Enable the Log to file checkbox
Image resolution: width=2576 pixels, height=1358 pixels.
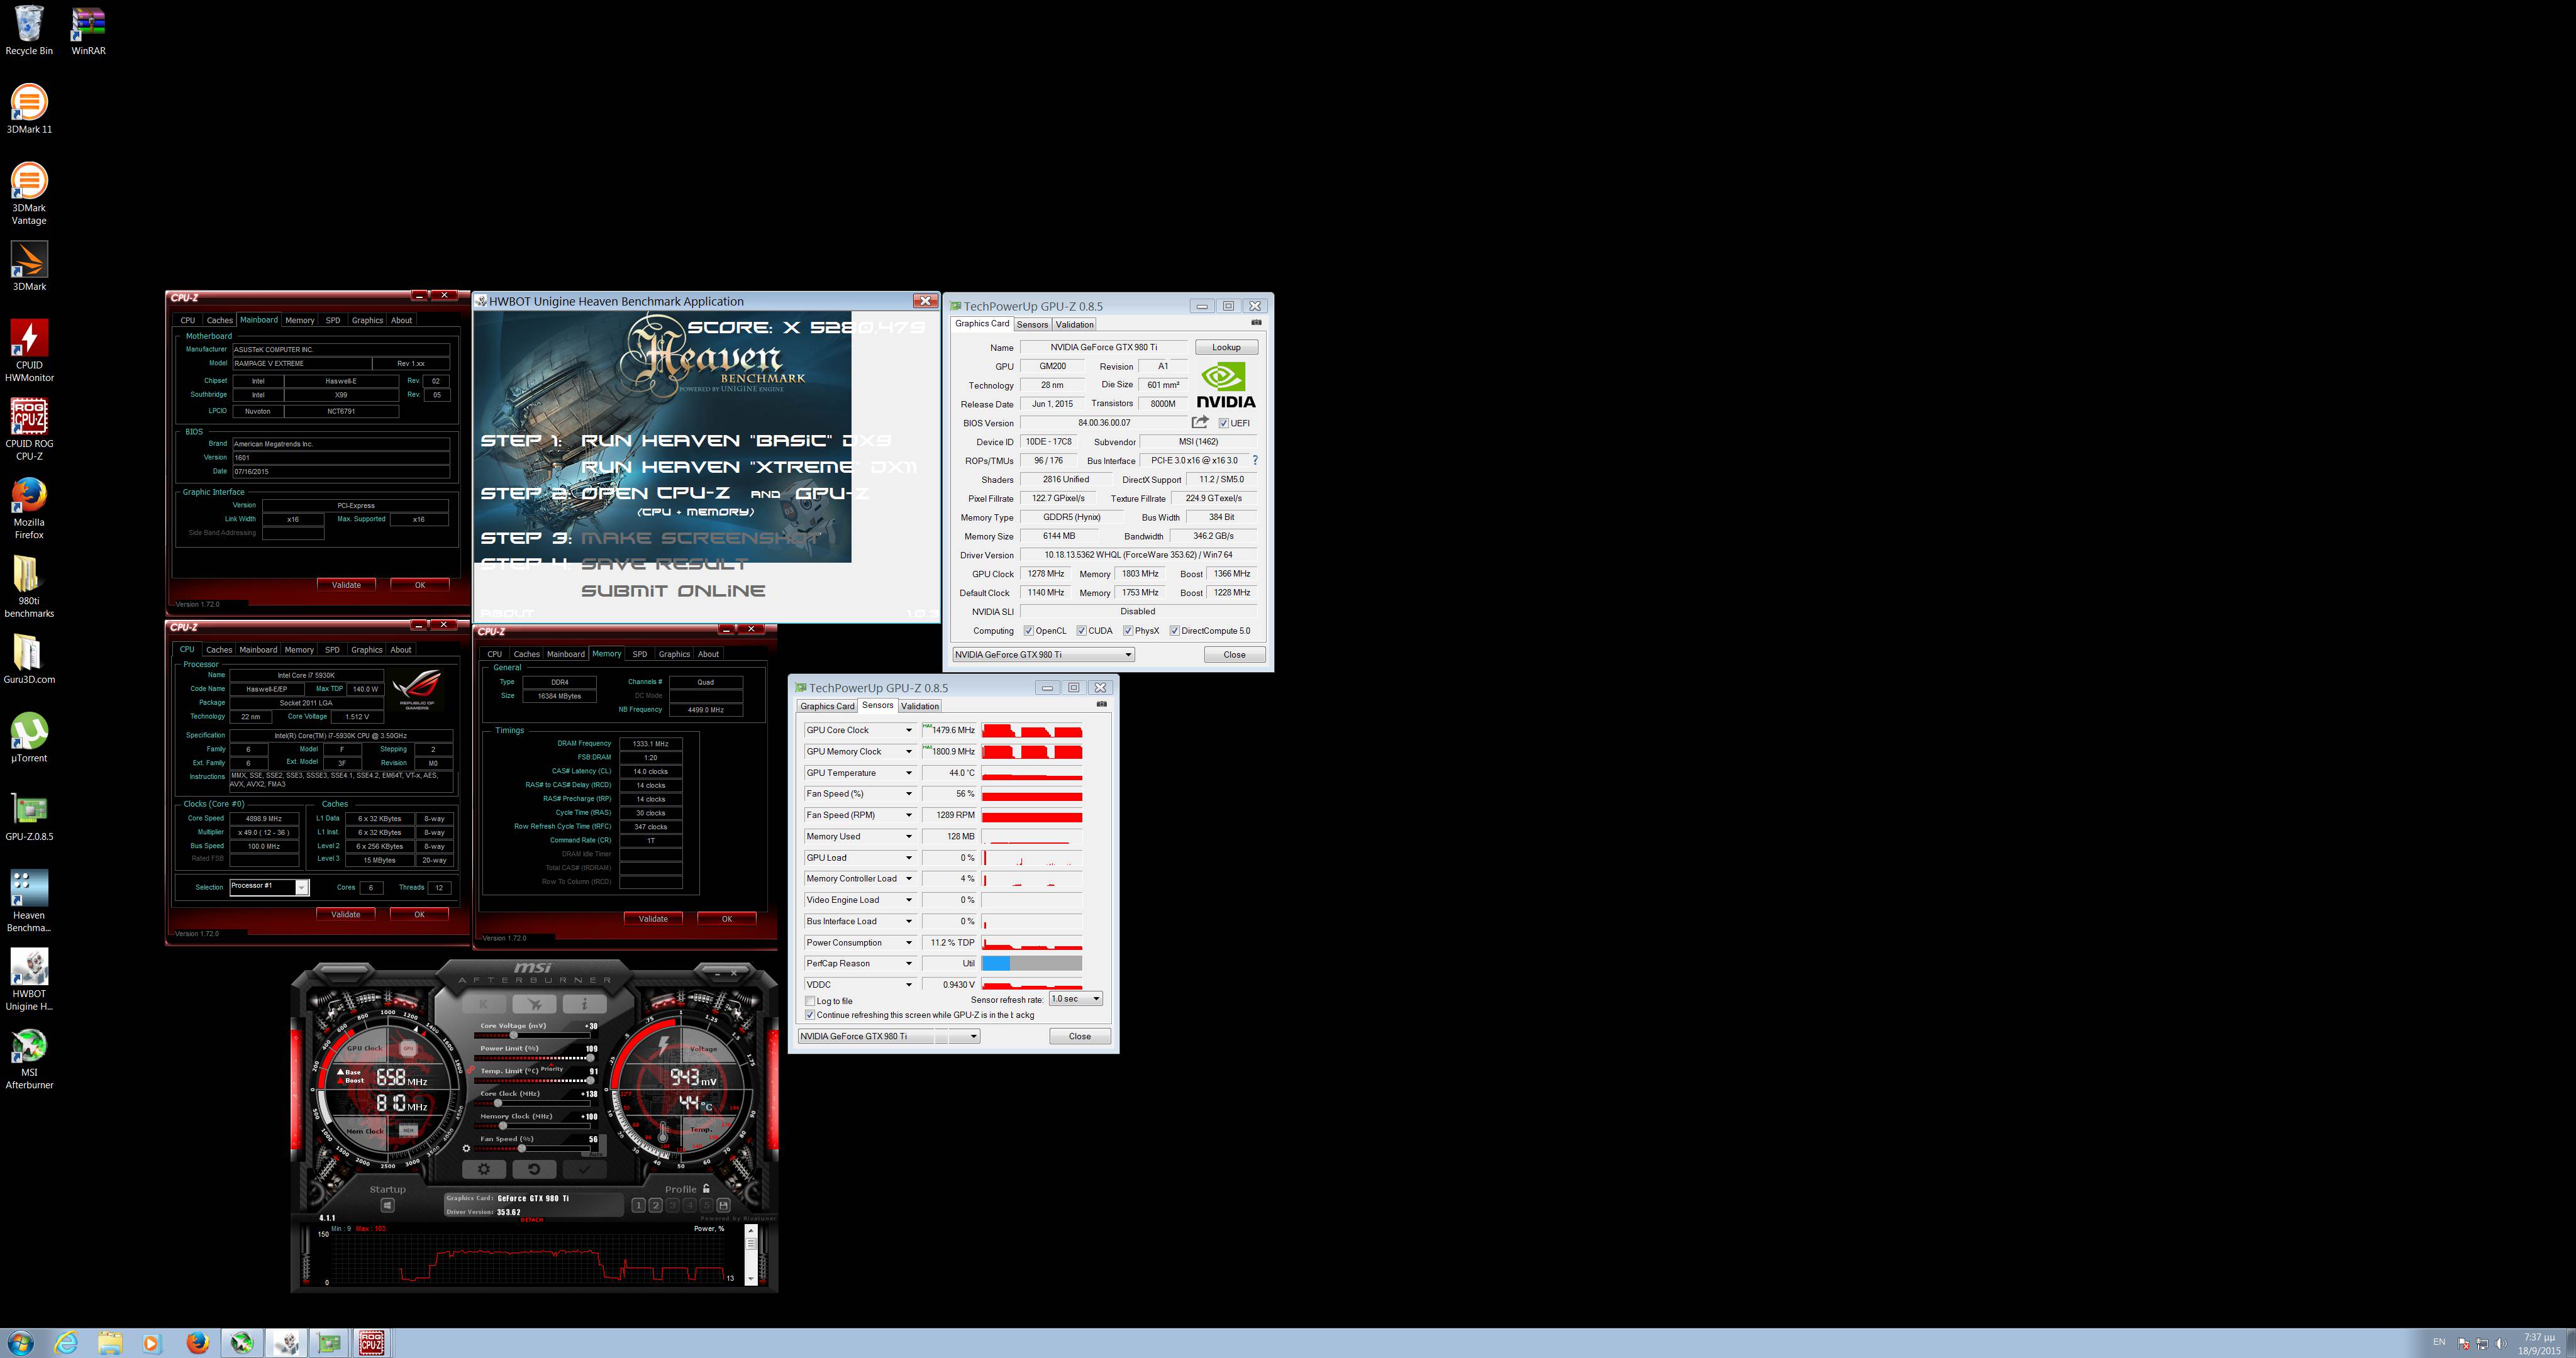pos(810,1001)
